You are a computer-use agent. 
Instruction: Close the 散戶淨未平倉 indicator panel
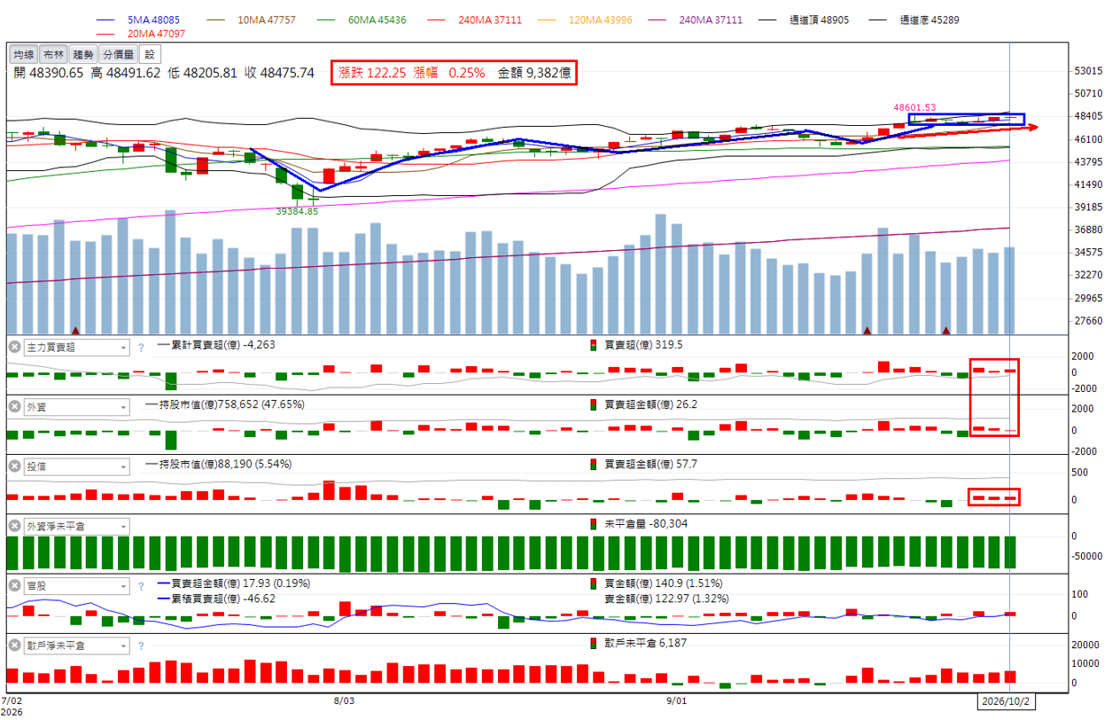[14, 645]
